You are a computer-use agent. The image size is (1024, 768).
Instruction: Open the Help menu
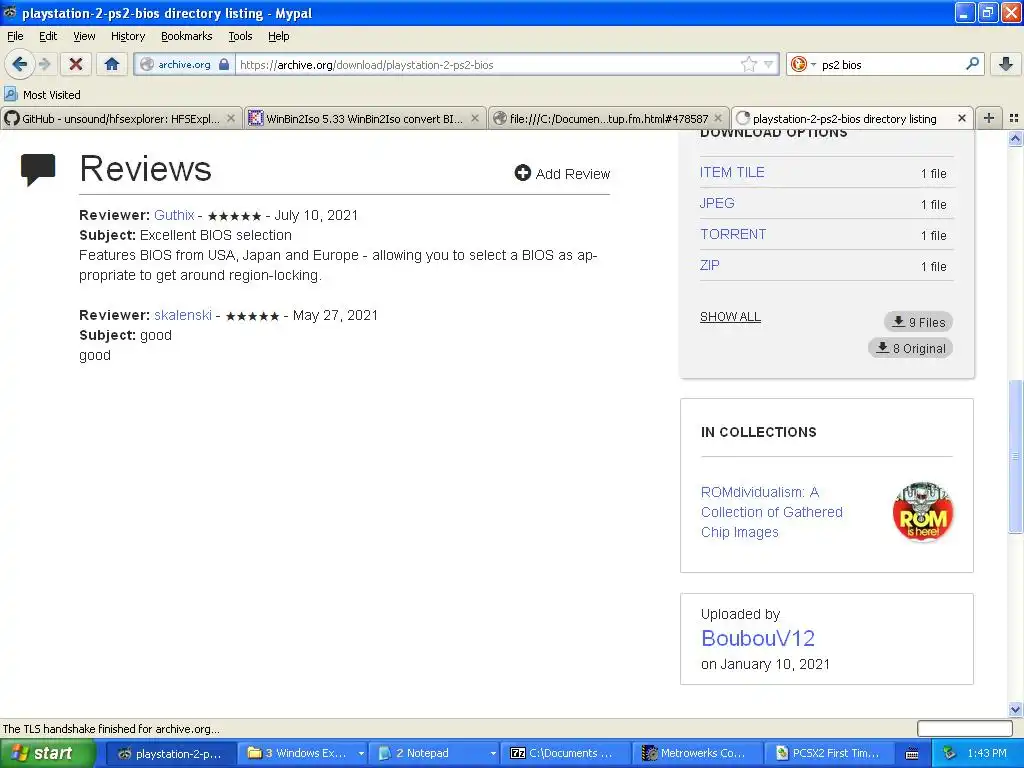(279, 36)
